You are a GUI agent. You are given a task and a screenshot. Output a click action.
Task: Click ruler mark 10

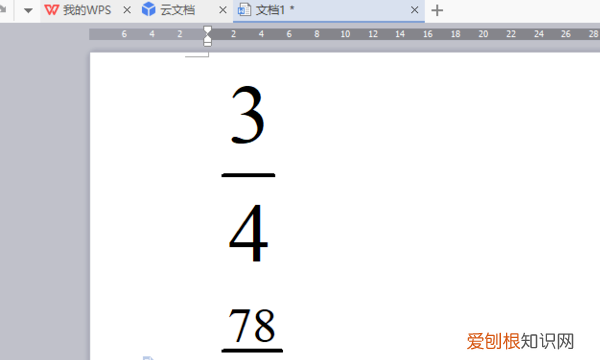(345, 34)
